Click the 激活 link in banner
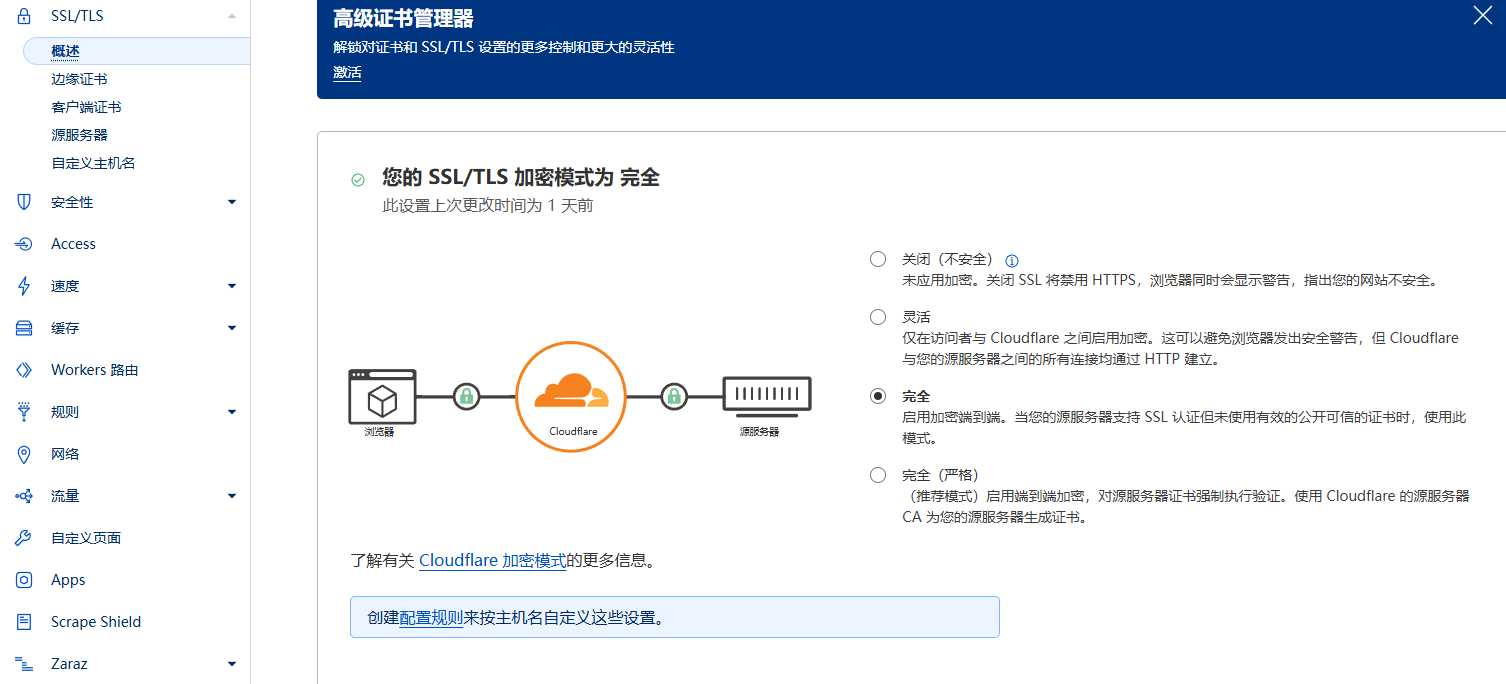Screen dimensions: 1506x684 tap(347, 73)
